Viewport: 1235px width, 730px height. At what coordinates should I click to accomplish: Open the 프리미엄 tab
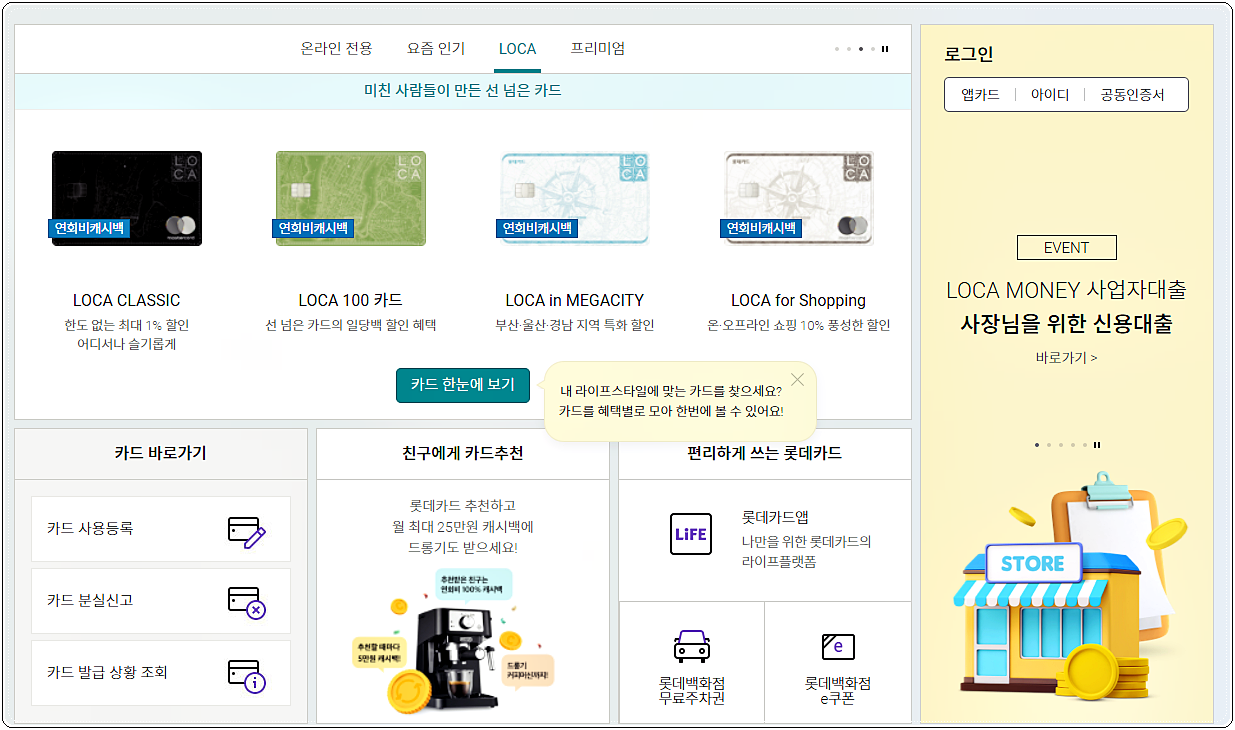click(598, 48)
